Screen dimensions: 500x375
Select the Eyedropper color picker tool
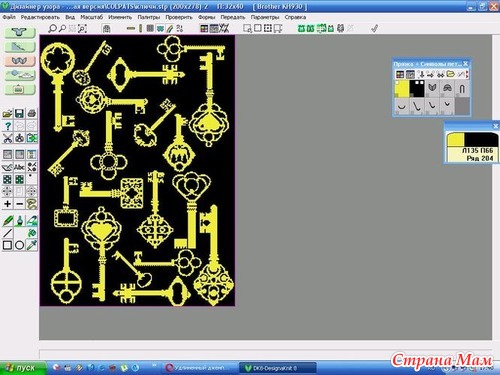(x=32, y=245)
